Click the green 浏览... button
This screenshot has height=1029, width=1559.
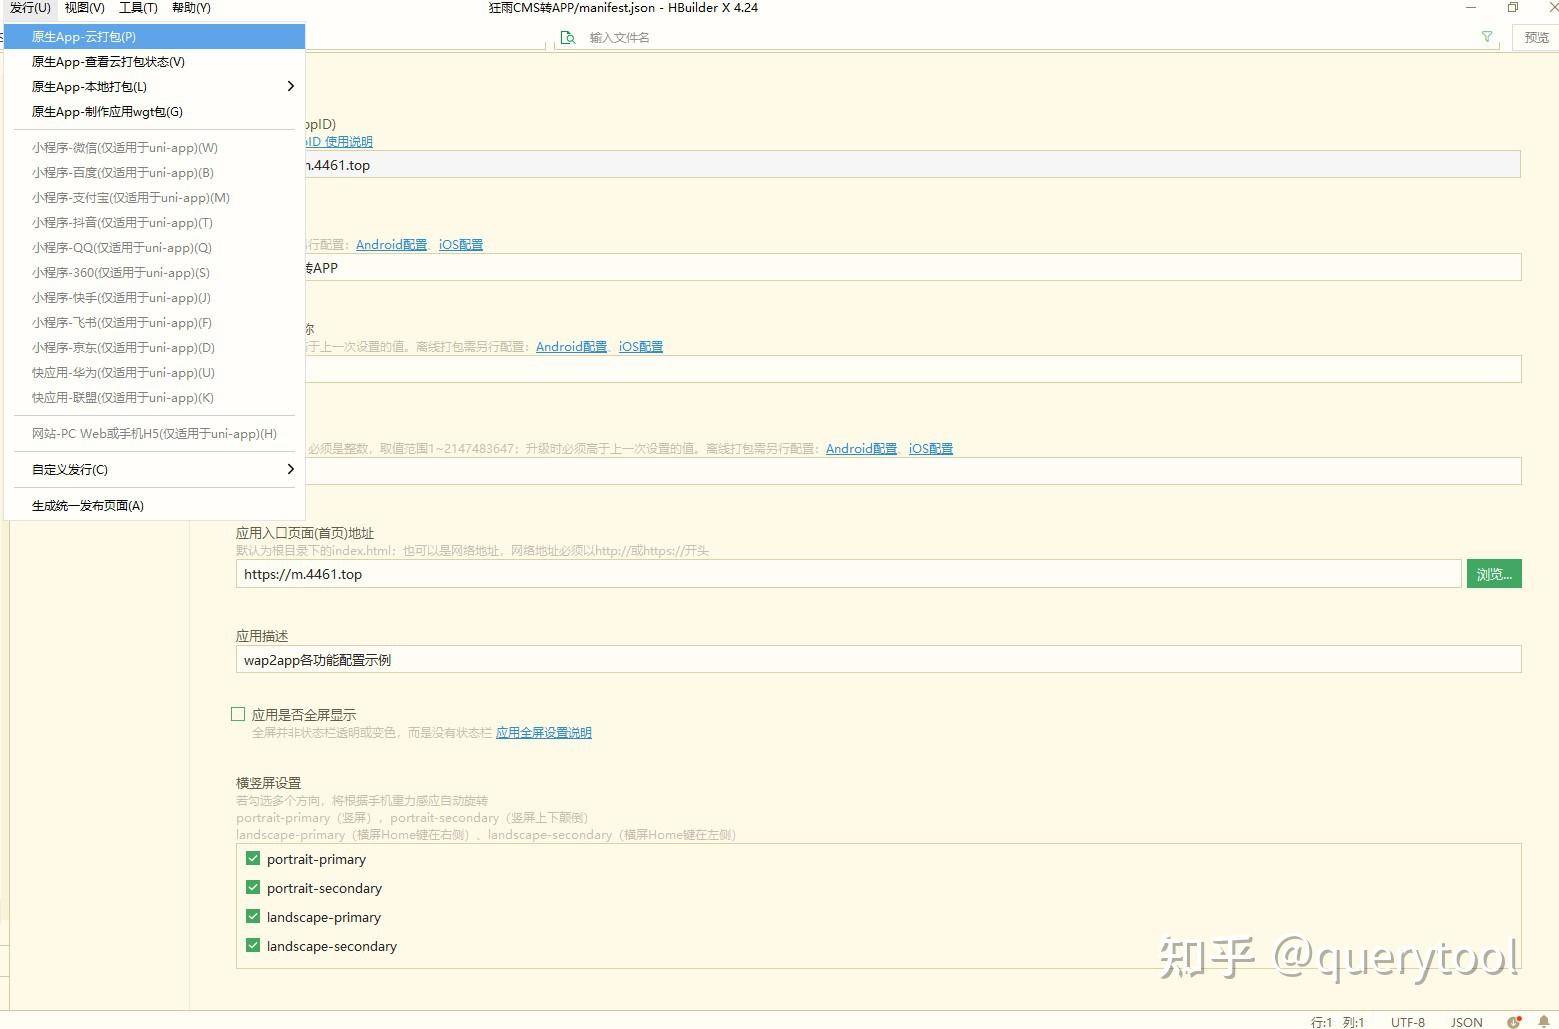1494,574
